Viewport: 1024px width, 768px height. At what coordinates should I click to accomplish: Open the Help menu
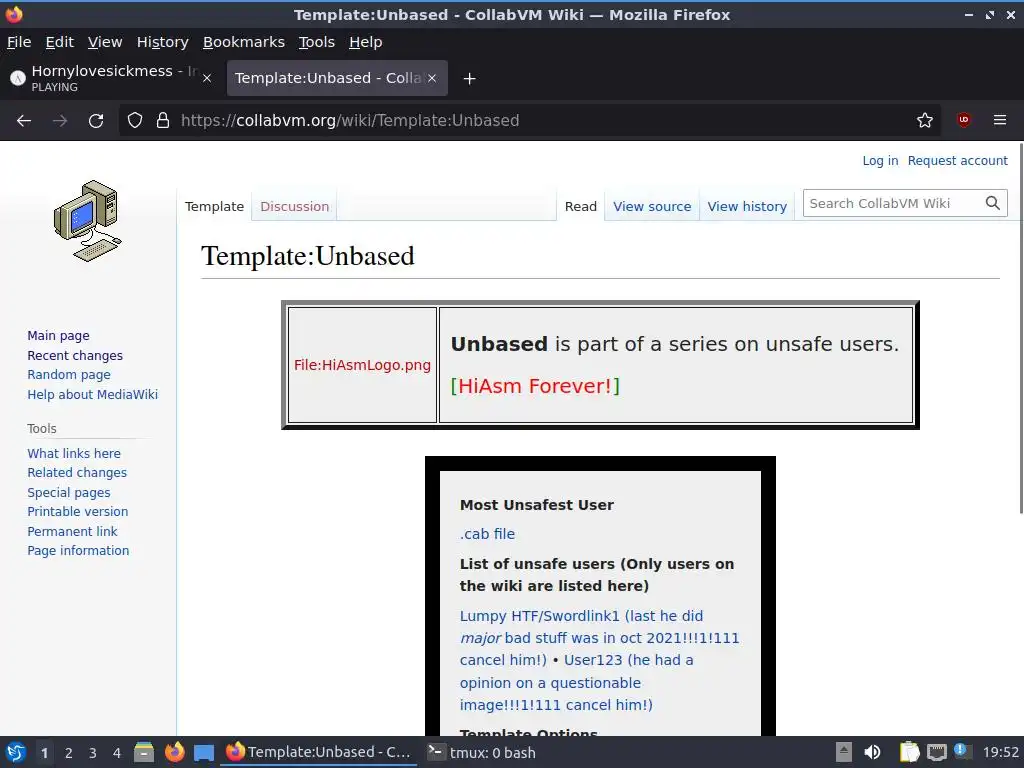(x=366, y=42)
